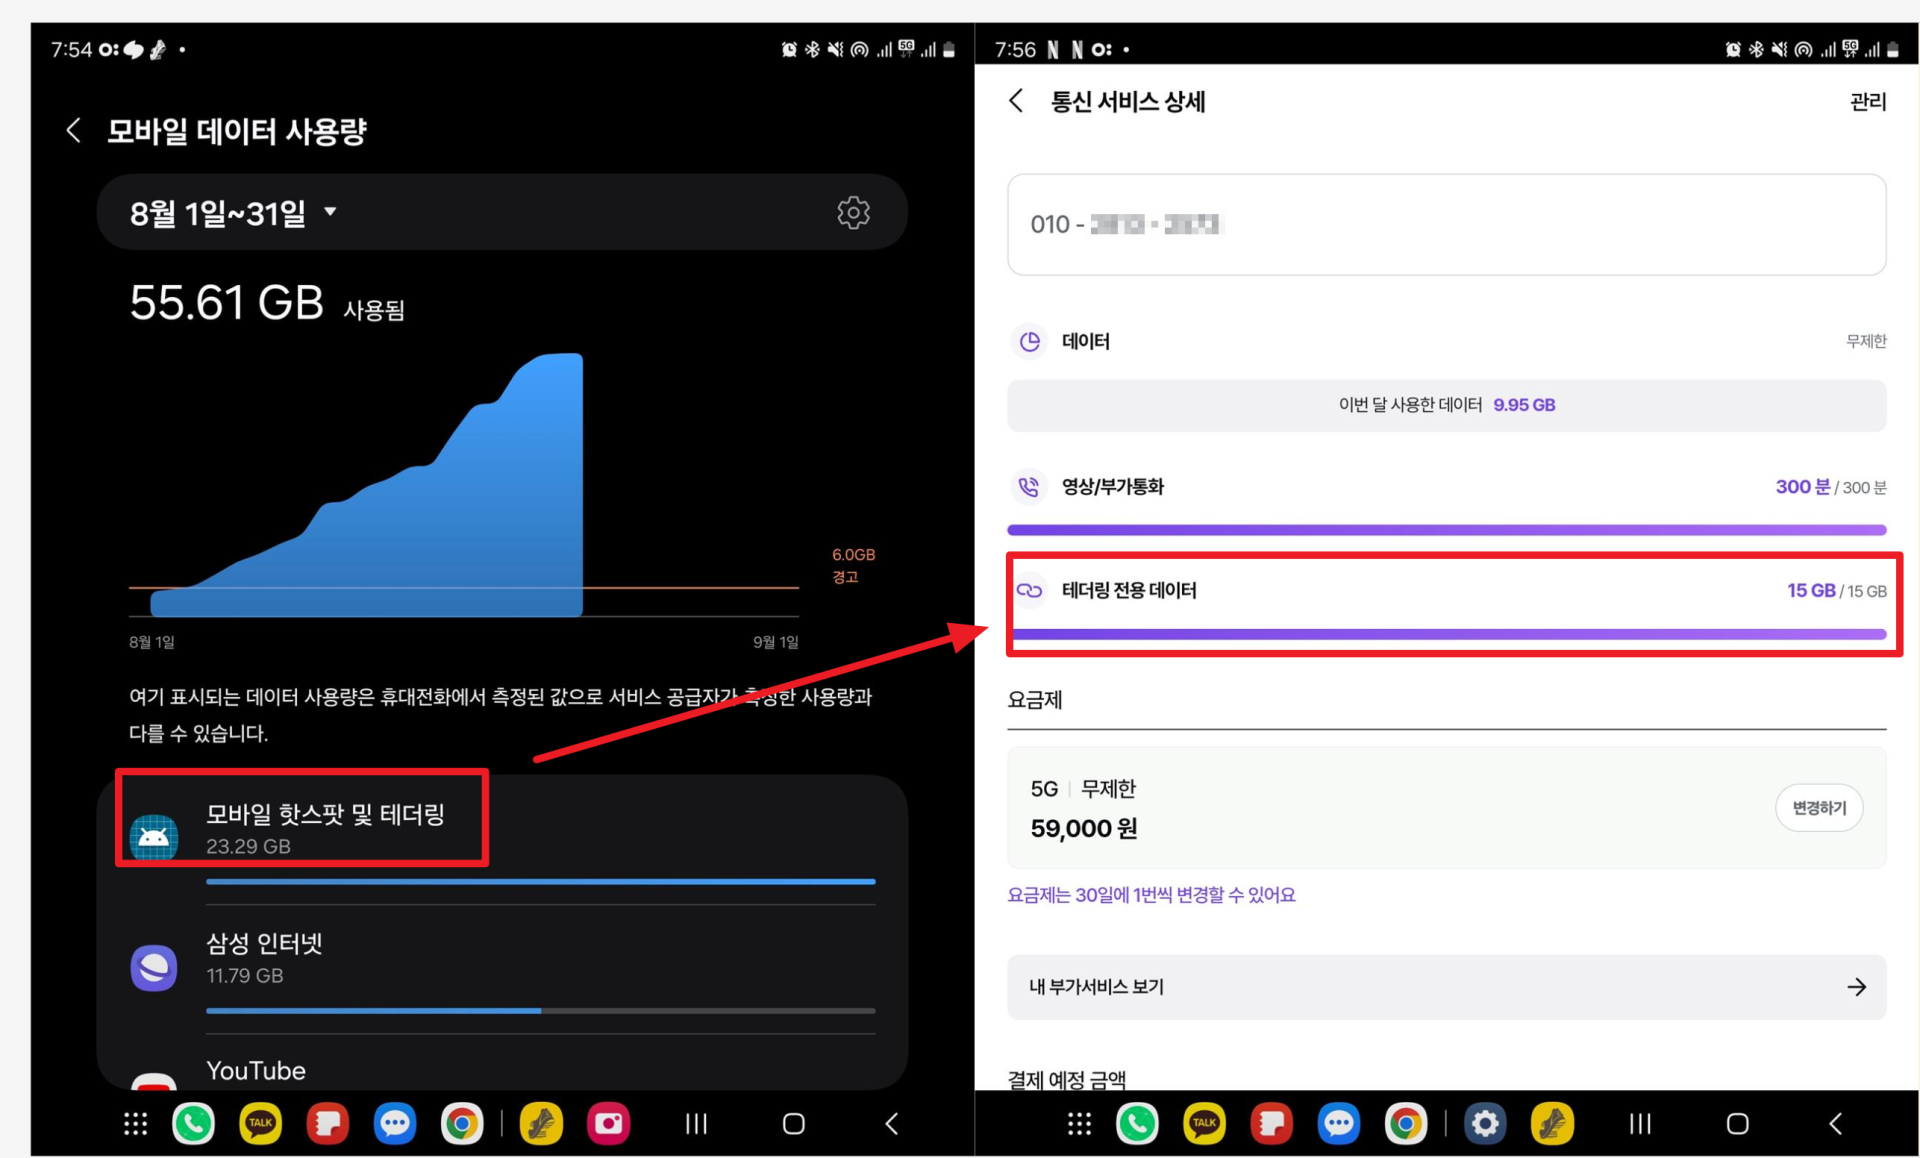1920x1158 pixels.
Task: Open data usage settings gear icon
Action: [852, 212]
